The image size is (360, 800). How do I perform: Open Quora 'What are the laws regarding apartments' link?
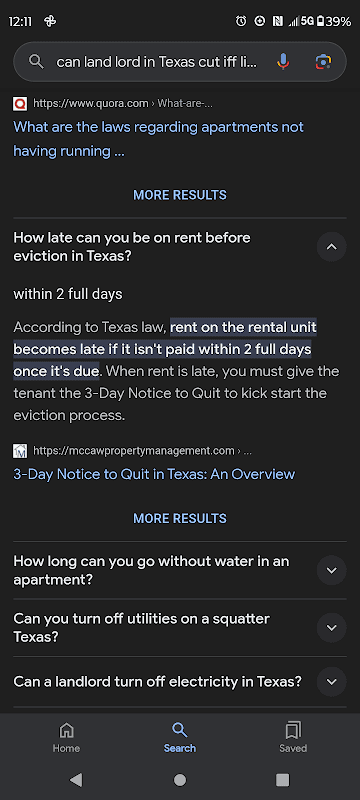tap(159, 139)
